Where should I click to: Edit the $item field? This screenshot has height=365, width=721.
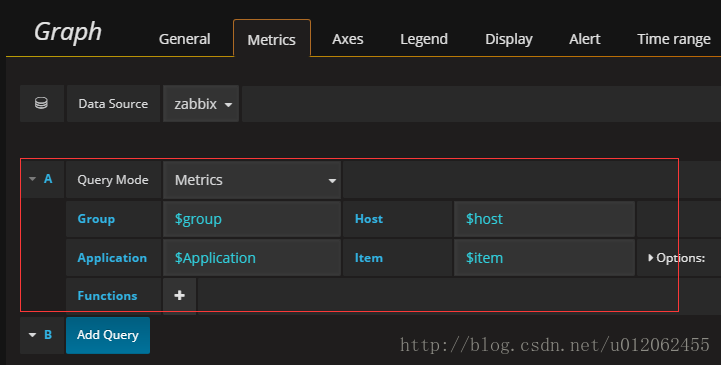[x=544, y=257]
